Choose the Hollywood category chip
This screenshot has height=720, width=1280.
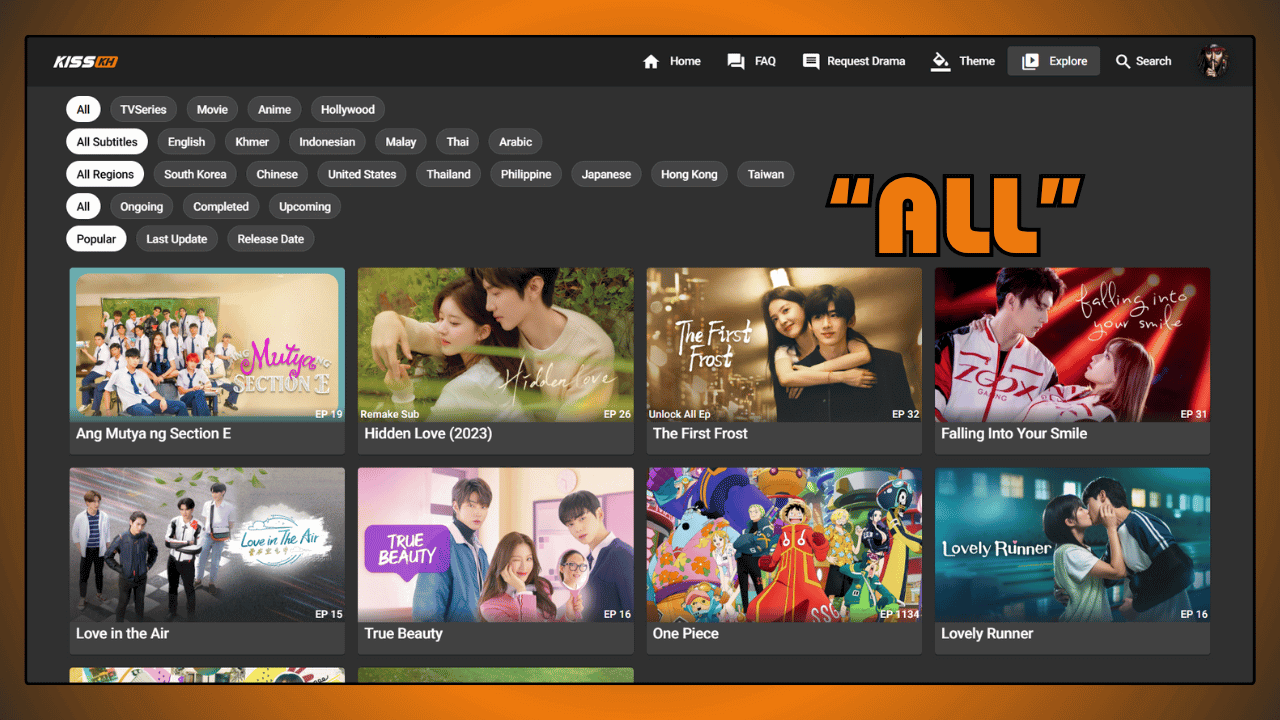pyautogui.click(x=348, y=110)
